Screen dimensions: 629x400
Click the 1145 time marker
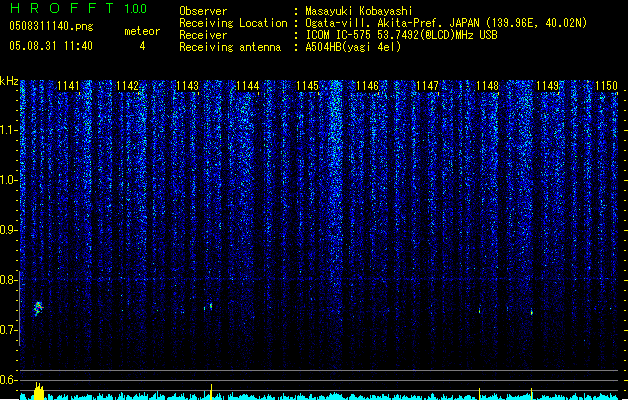[x=308, y=86]
